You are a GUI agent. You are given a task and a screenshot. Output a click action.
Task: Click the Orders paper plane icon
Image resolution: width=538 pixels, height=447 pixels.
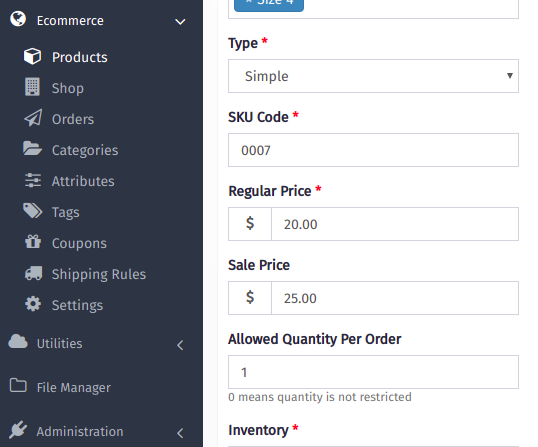(33, 118)
